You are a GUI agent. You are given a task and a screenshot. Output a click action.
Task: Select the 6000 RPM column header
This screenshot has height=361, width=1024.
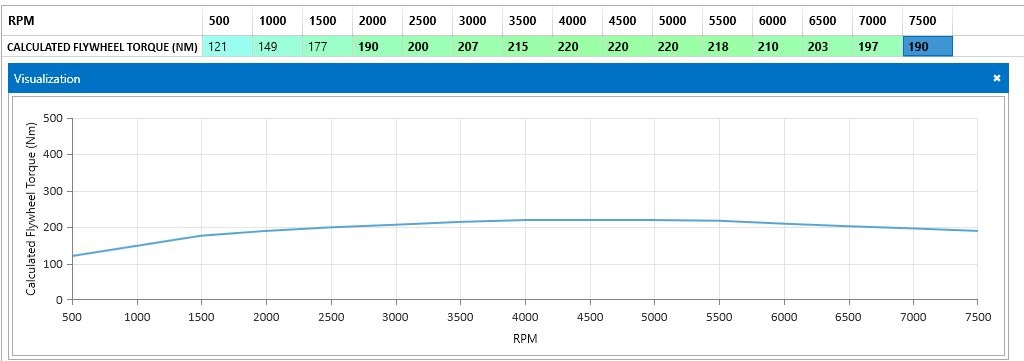tap(778, 21)
